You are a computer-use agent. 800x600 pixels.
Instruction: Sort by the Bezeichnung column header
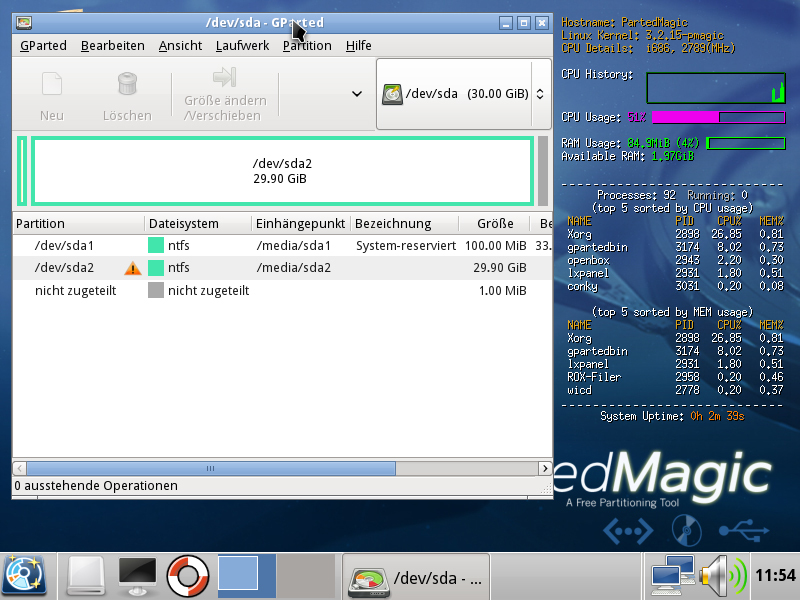405,223
